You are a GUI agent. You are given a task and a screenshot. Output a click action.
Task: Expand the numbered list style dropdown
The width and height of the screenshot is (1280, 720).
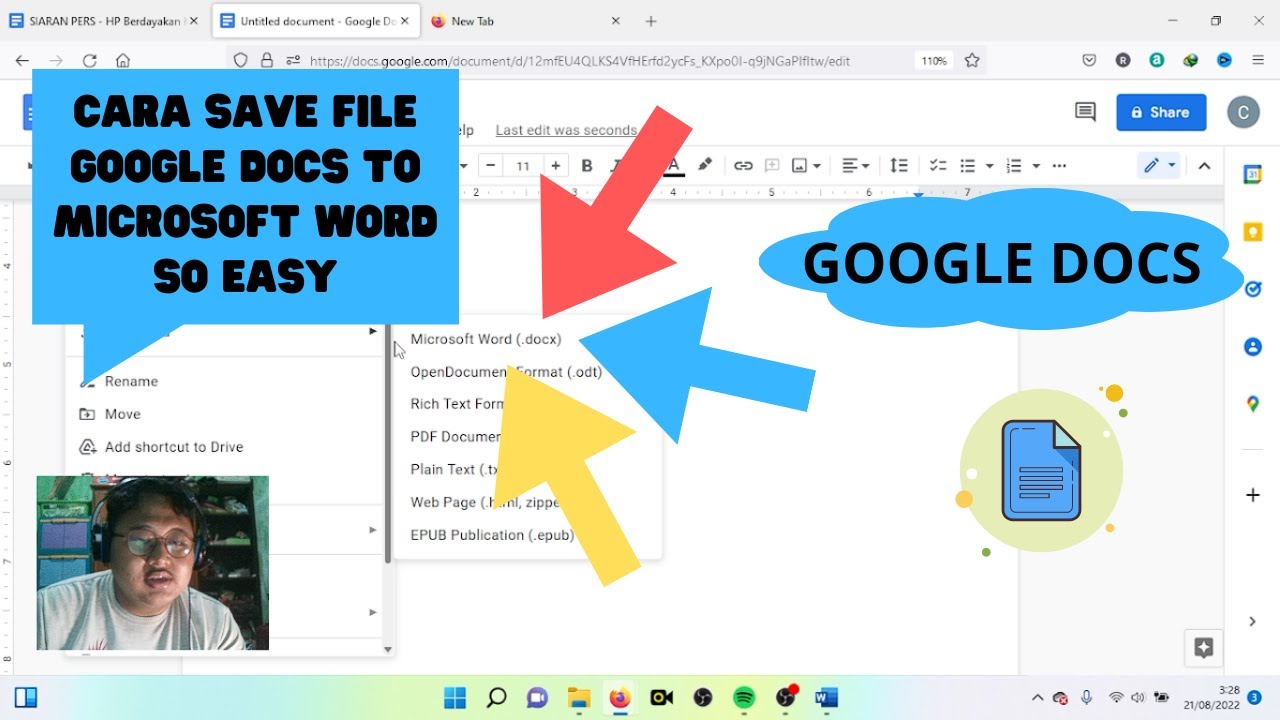[x=1036, y=166]
